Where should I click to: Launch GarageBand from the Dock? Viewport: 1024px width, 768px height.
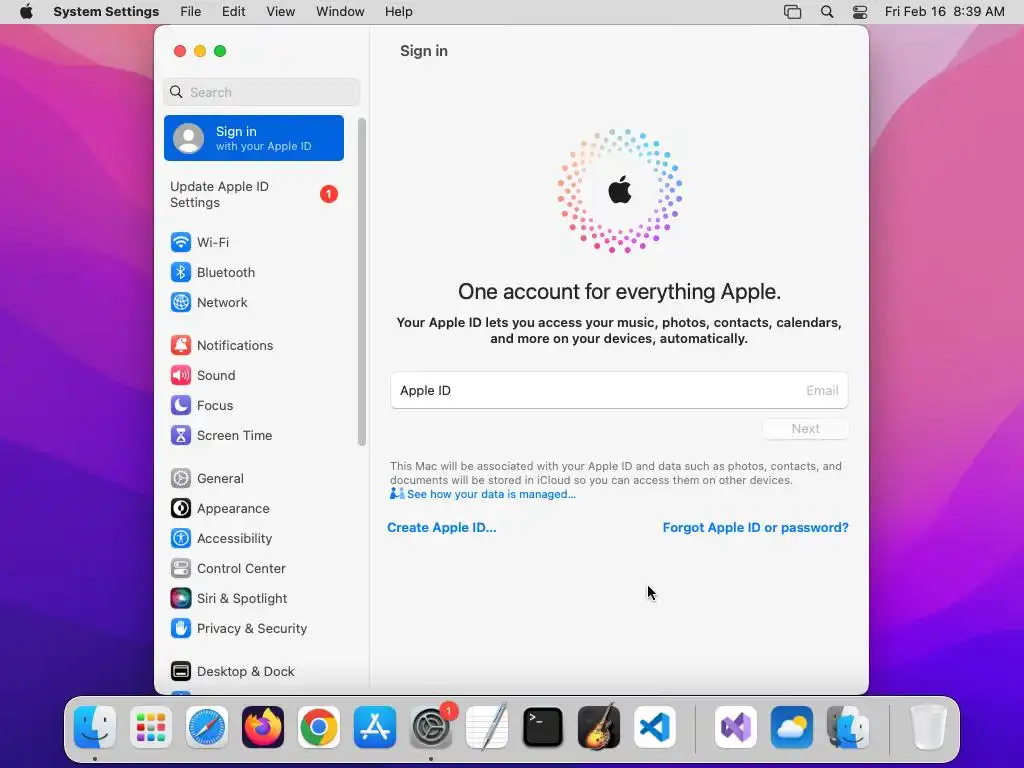(x=599, y=727)
